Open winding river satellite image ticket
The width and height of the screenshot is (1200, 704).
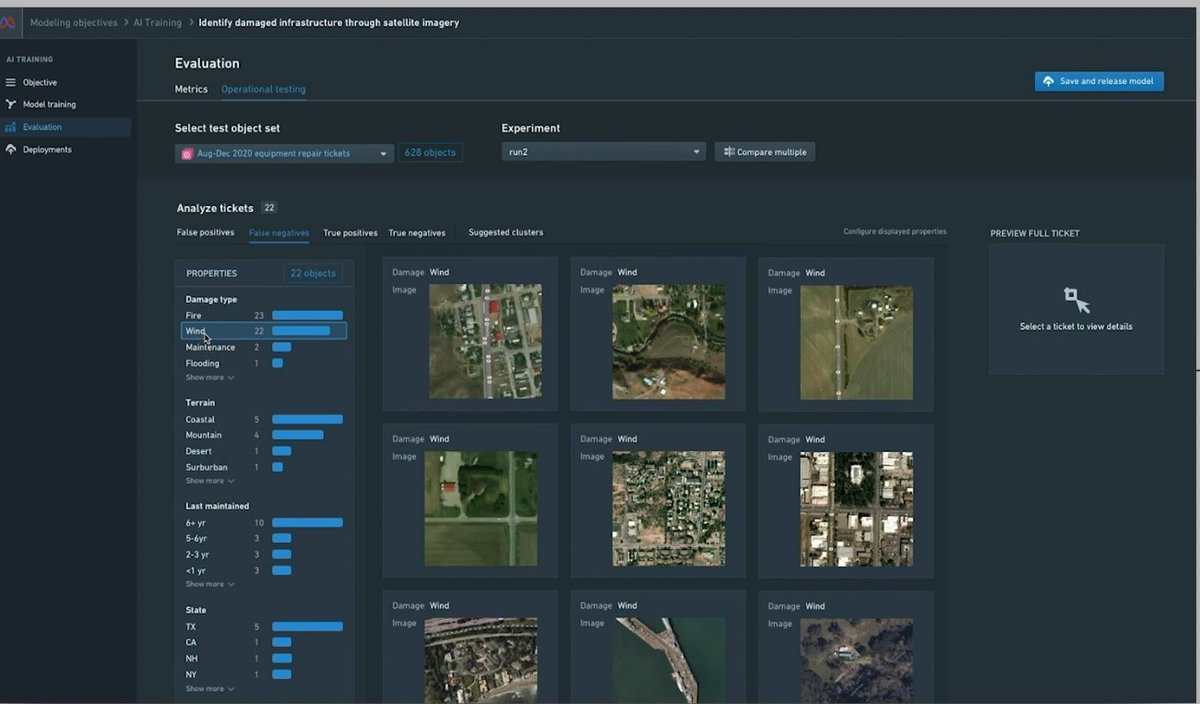668,342
